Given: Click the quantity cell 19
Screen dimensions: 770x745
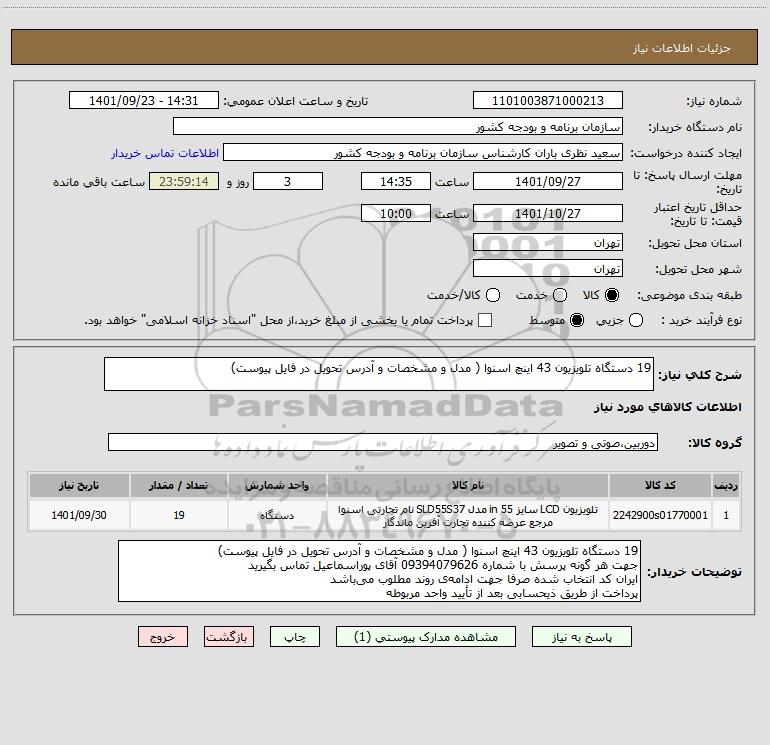Looking at the screenshot, I should click(178, 515).
